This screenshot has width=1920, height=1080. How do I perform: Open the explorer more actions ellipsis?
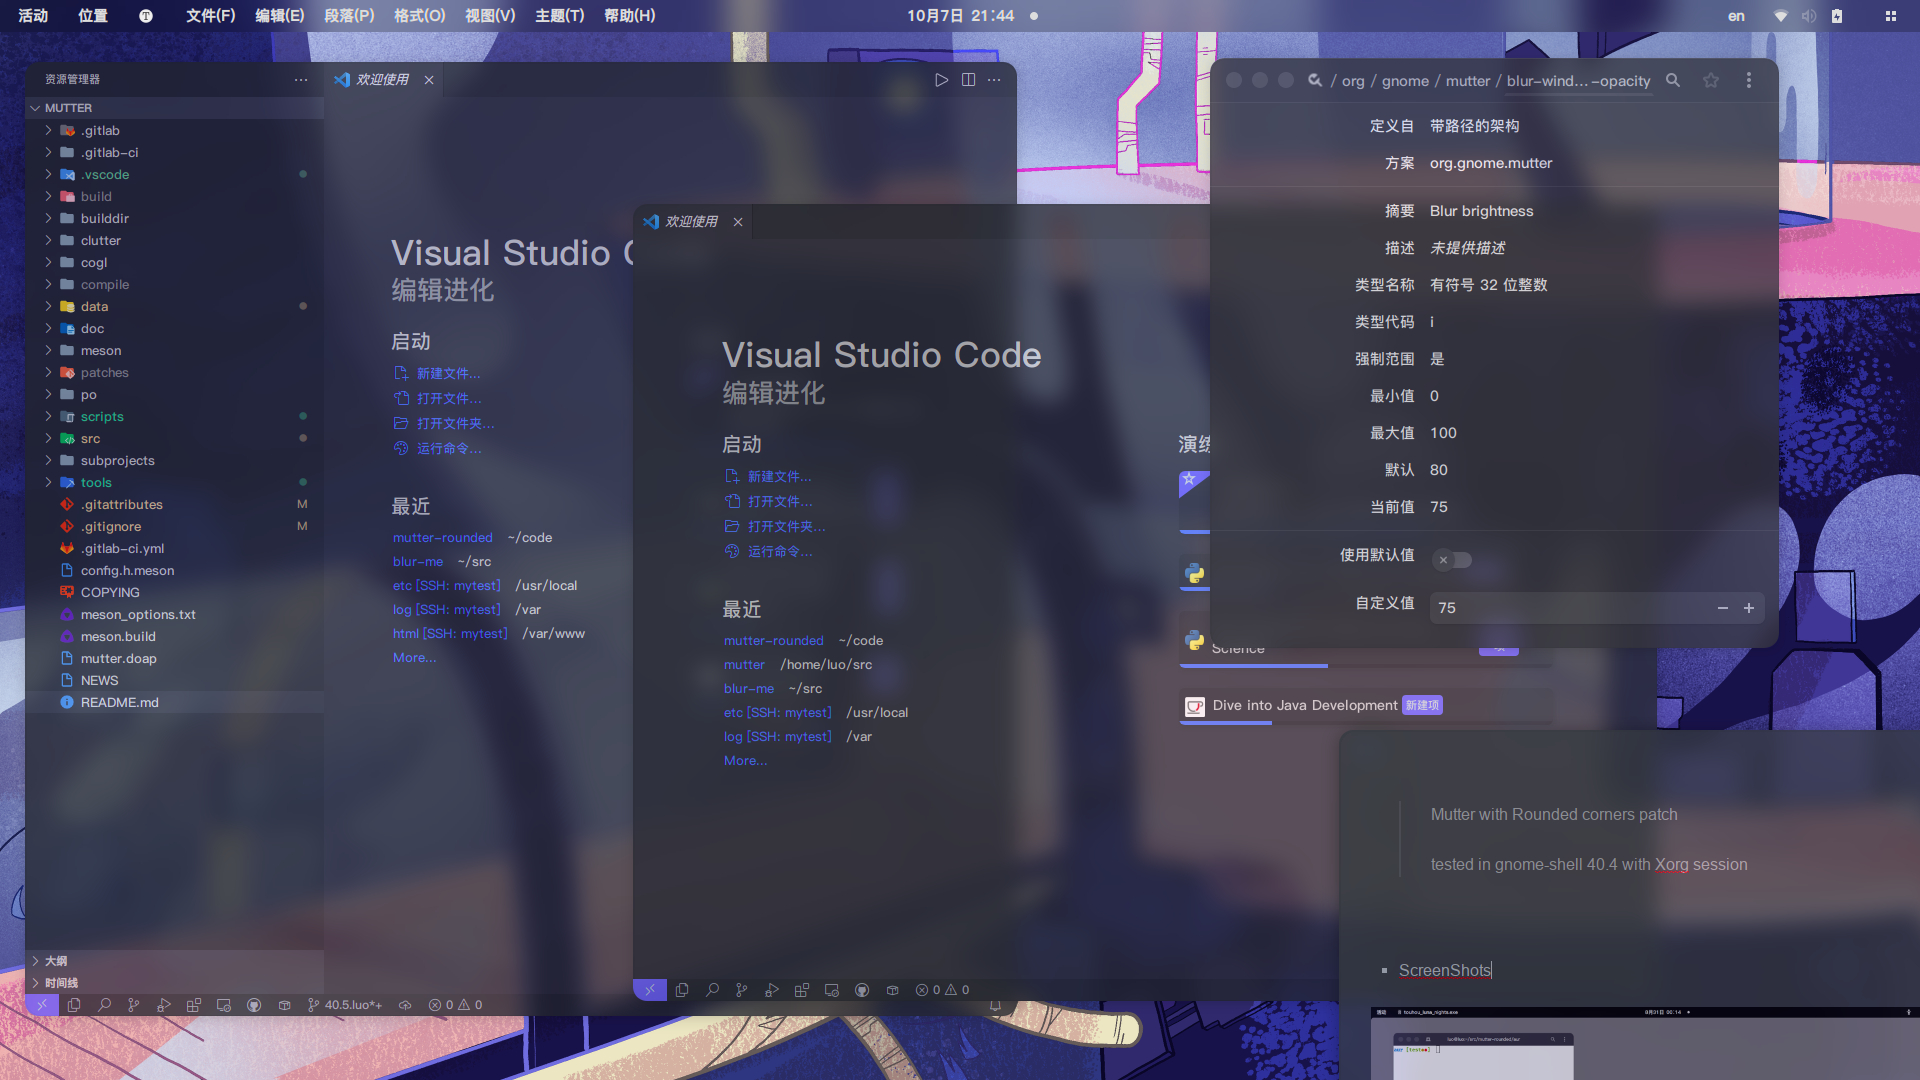[x=301, y=79]
